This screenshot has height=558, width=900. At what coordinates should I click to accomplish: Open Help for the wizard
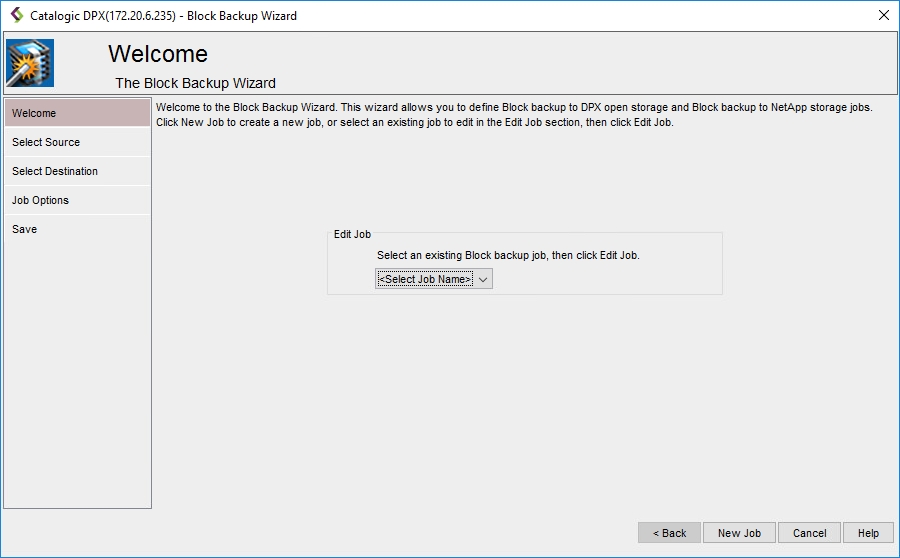[x=868, y=533]
